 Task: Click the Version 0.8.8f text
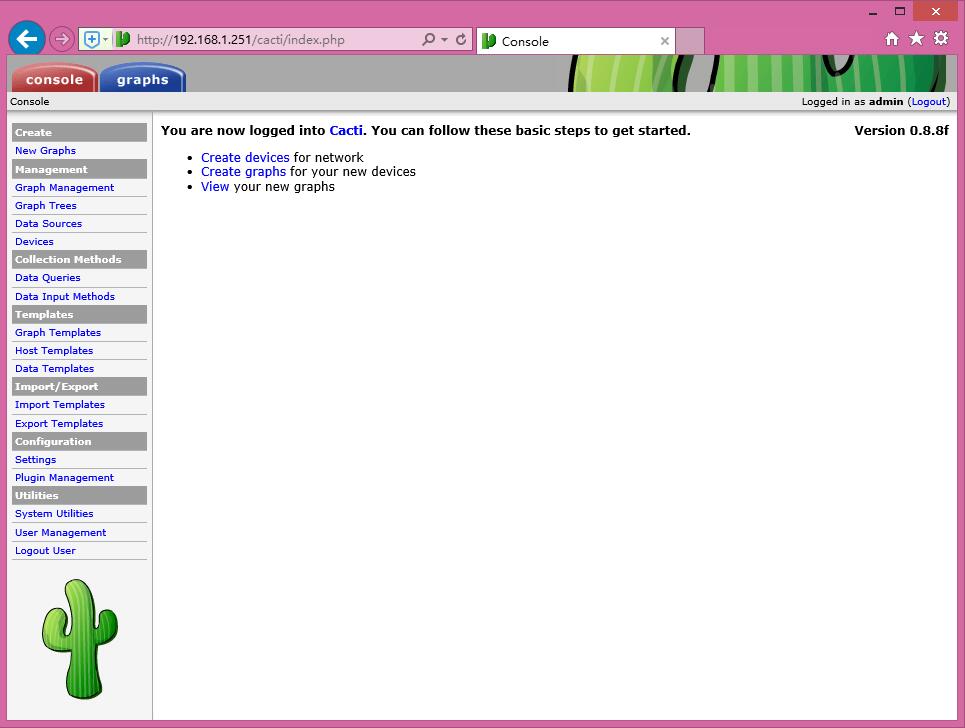point(901,130)
